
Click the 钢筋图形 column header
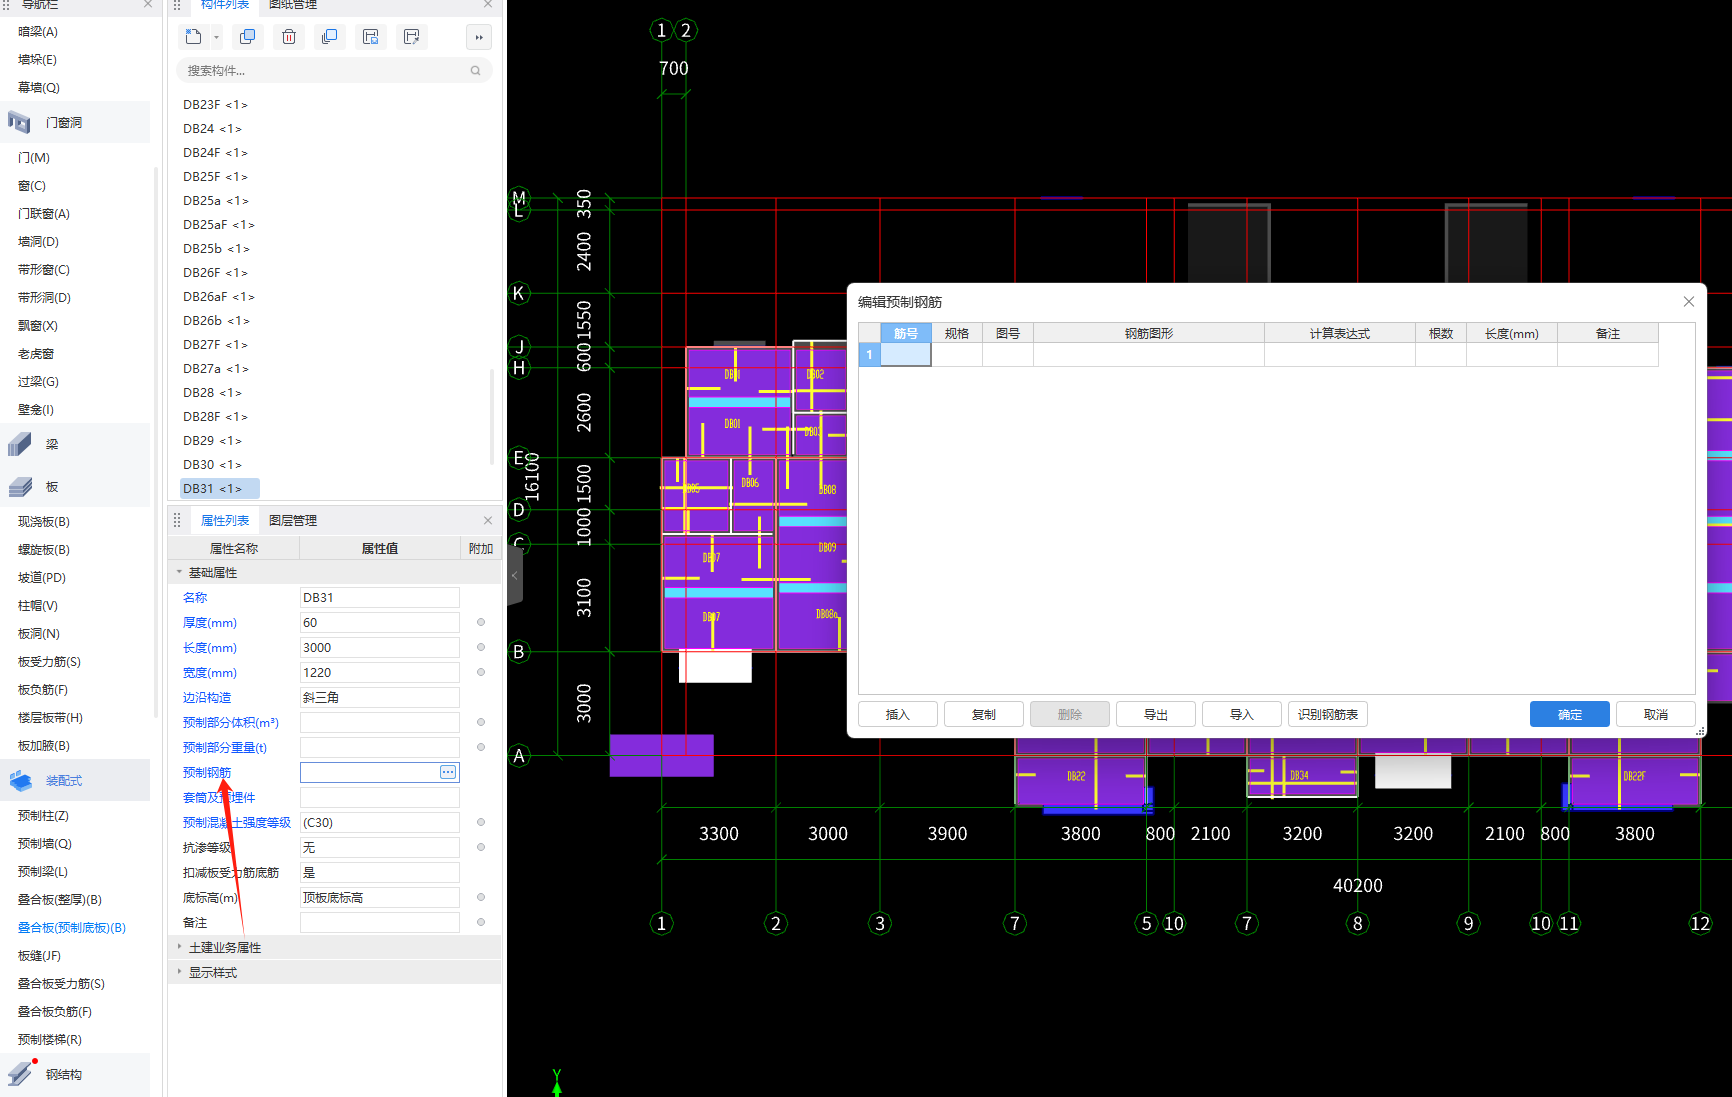[x=1149, y=333]
